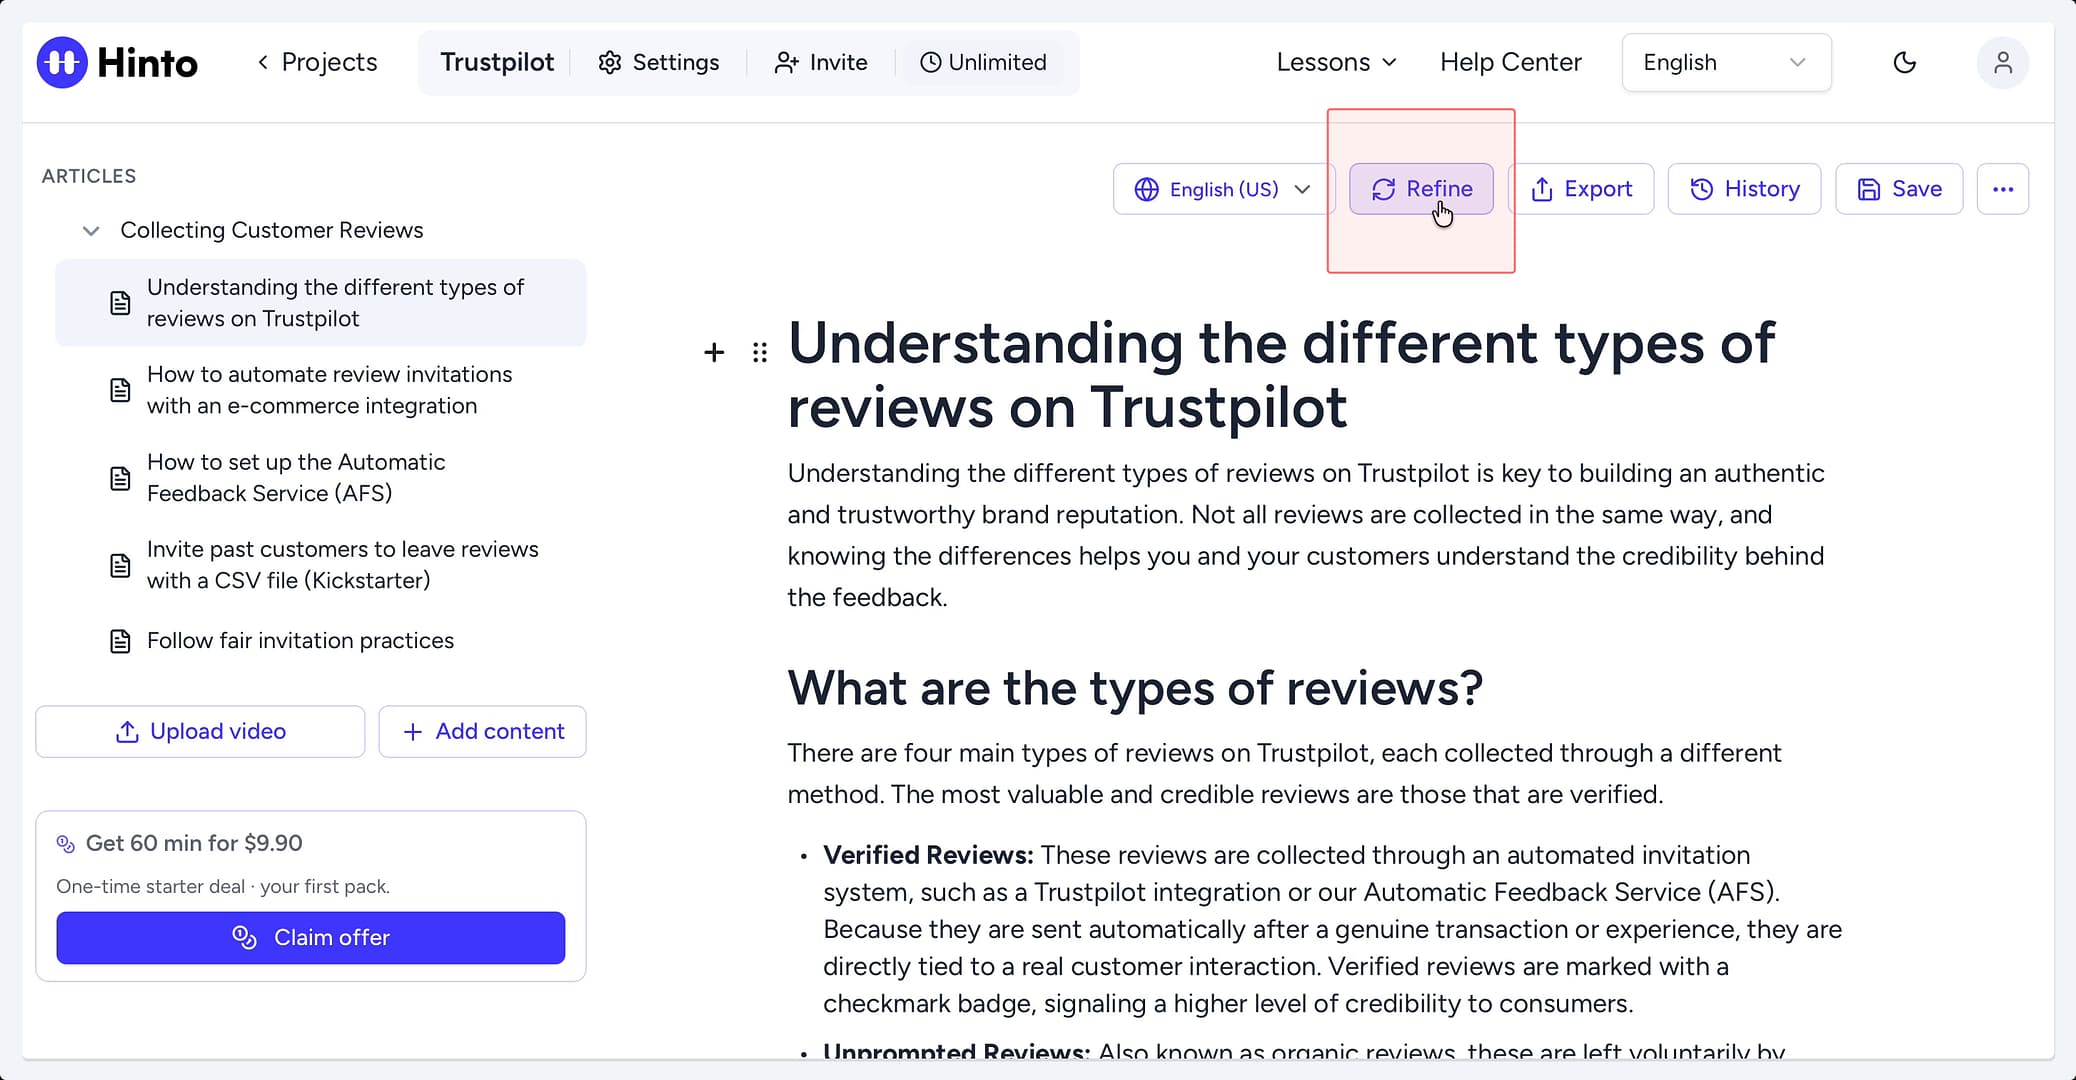The image size is (2076, 1080).
Task: Open the article History
Action: point(1744,189)
